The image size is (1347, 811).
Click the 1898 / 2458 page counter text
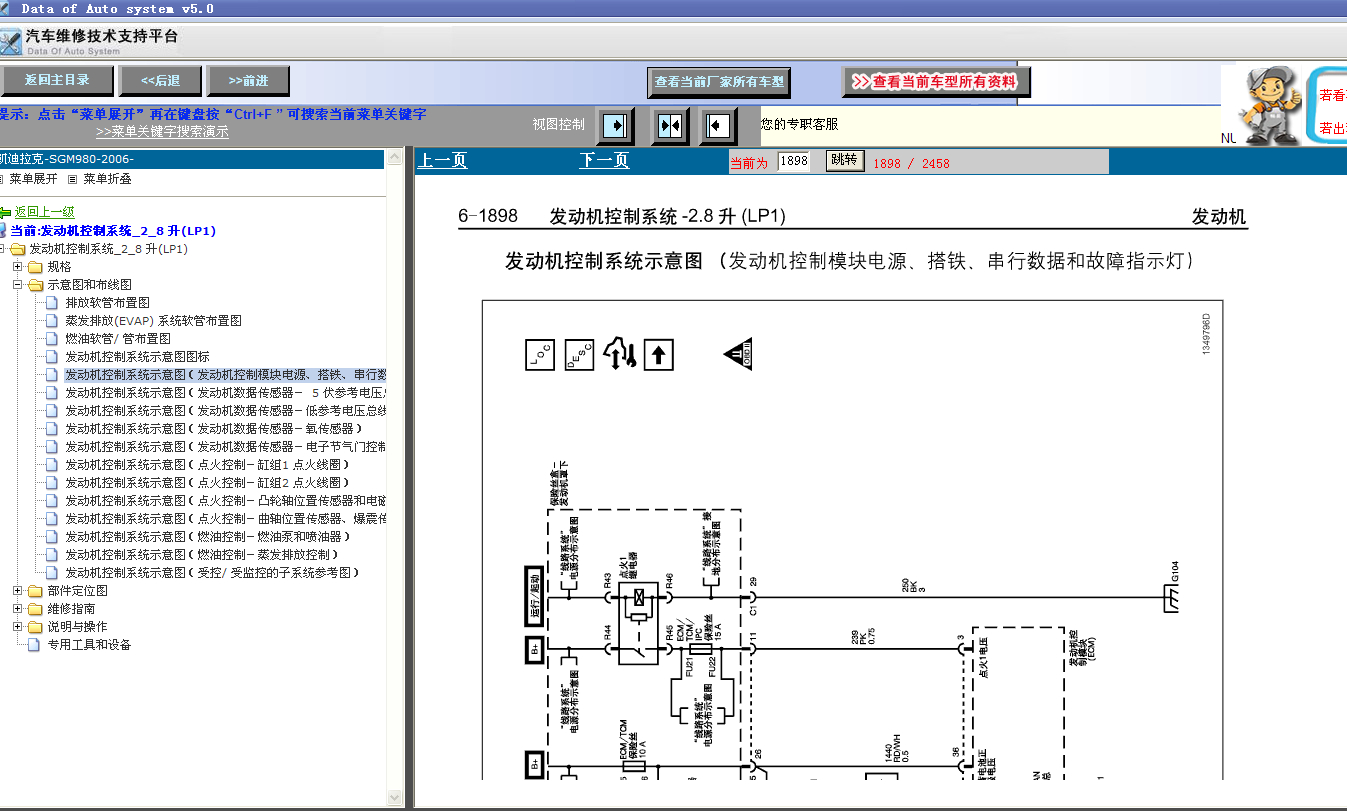point(911,163)
